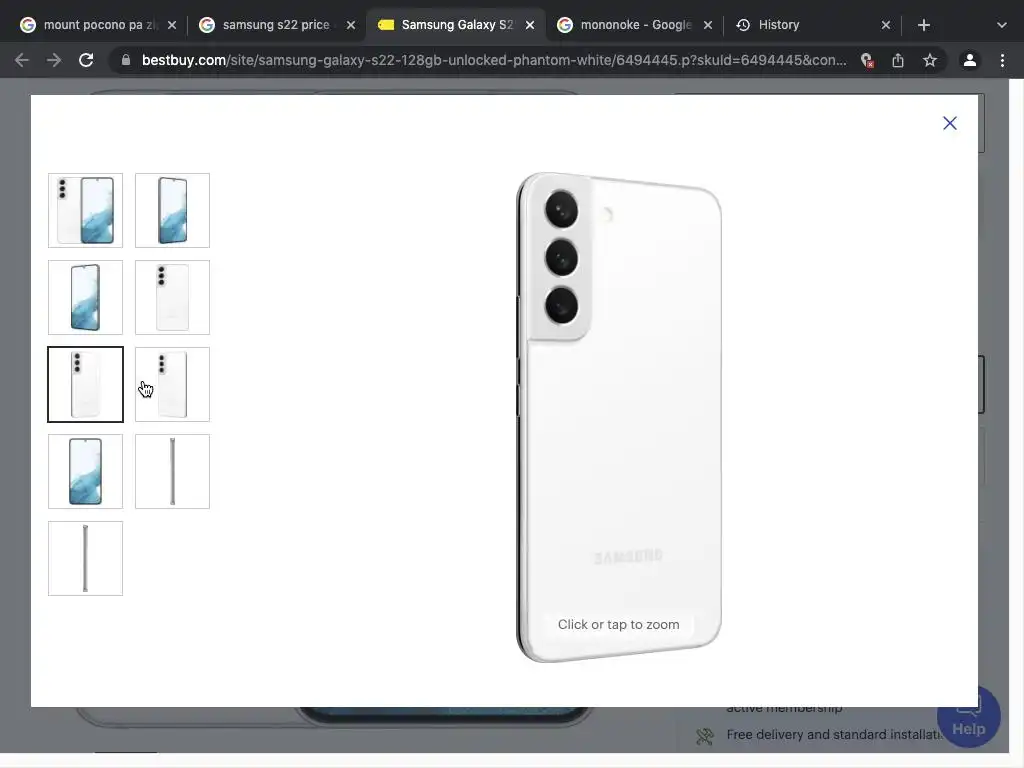
Task: Share this page via share icon
Action: (898, 60)
